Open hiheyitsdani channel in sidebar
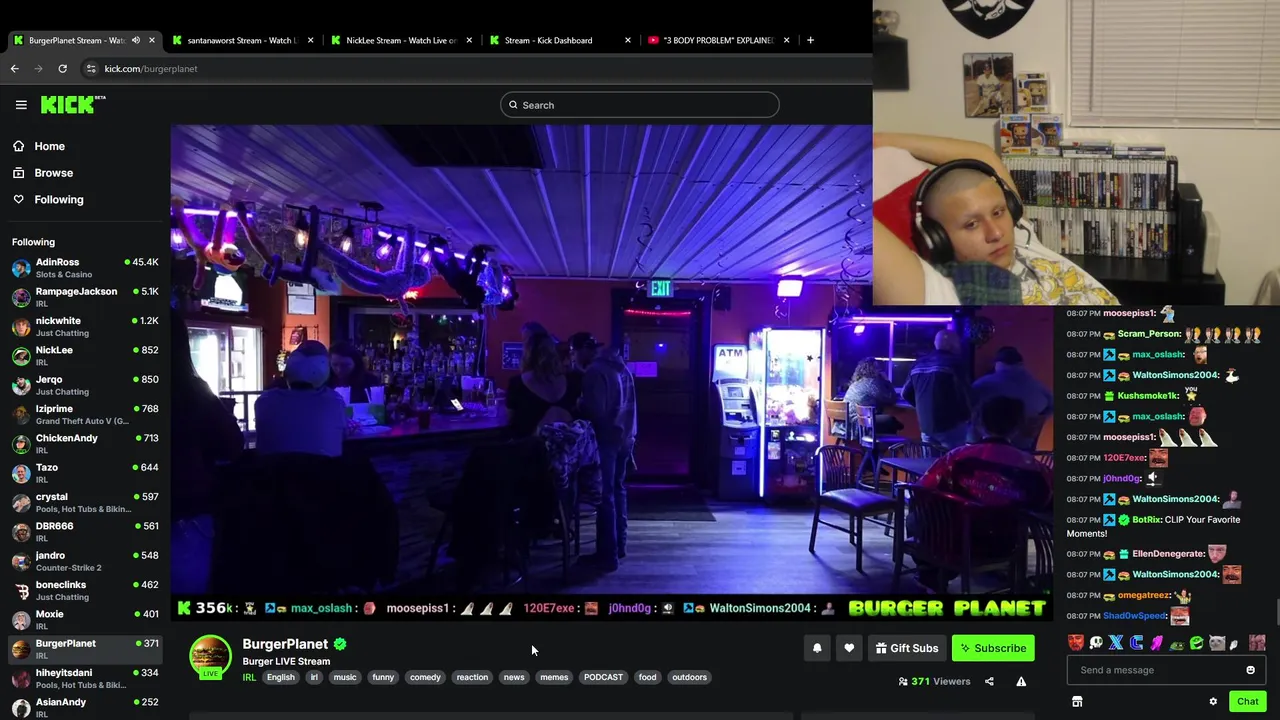This screenshot has height=720, width=1280. 85,678
